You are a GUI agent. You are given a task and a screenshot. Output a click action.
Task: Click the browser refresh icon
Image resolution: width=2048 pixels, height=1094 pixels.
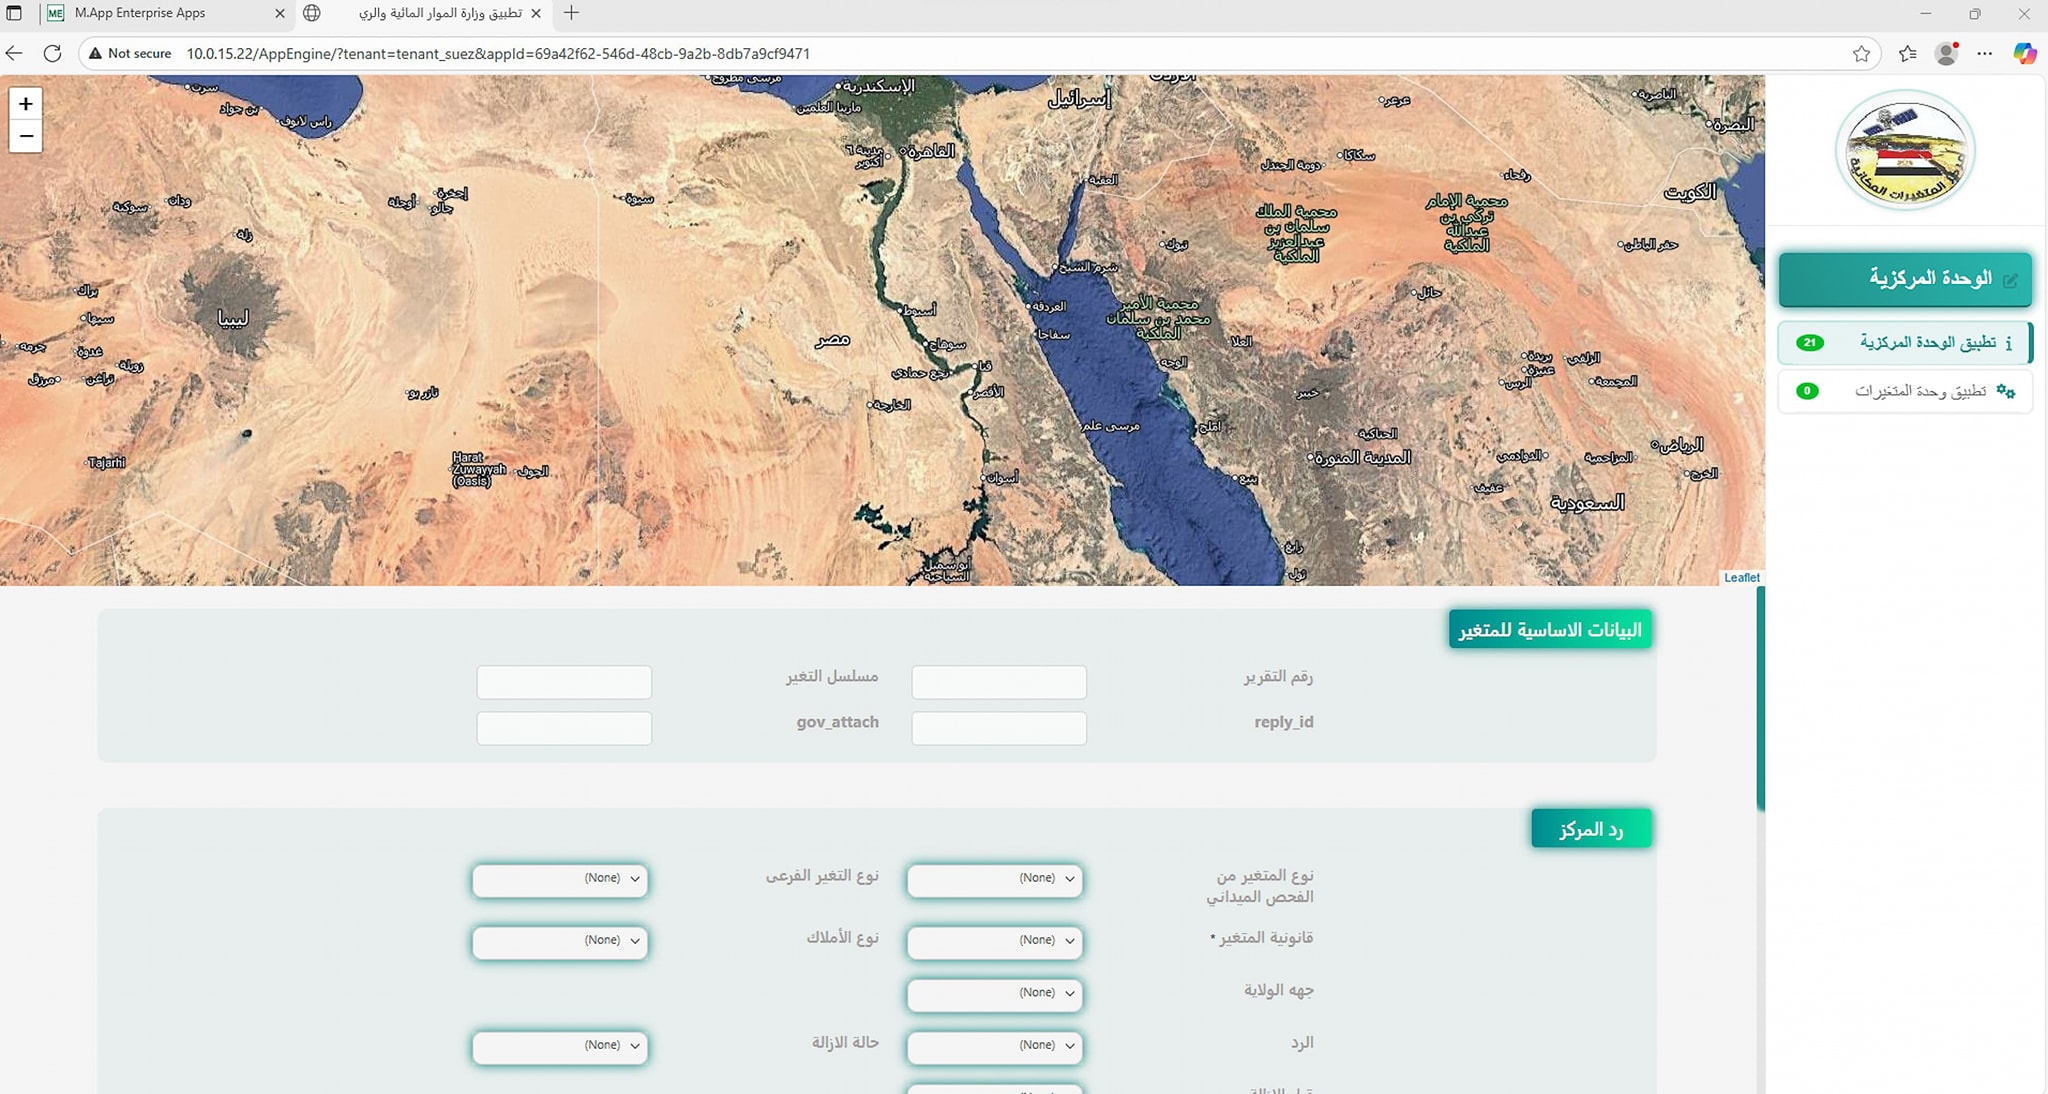pos(53,54)
